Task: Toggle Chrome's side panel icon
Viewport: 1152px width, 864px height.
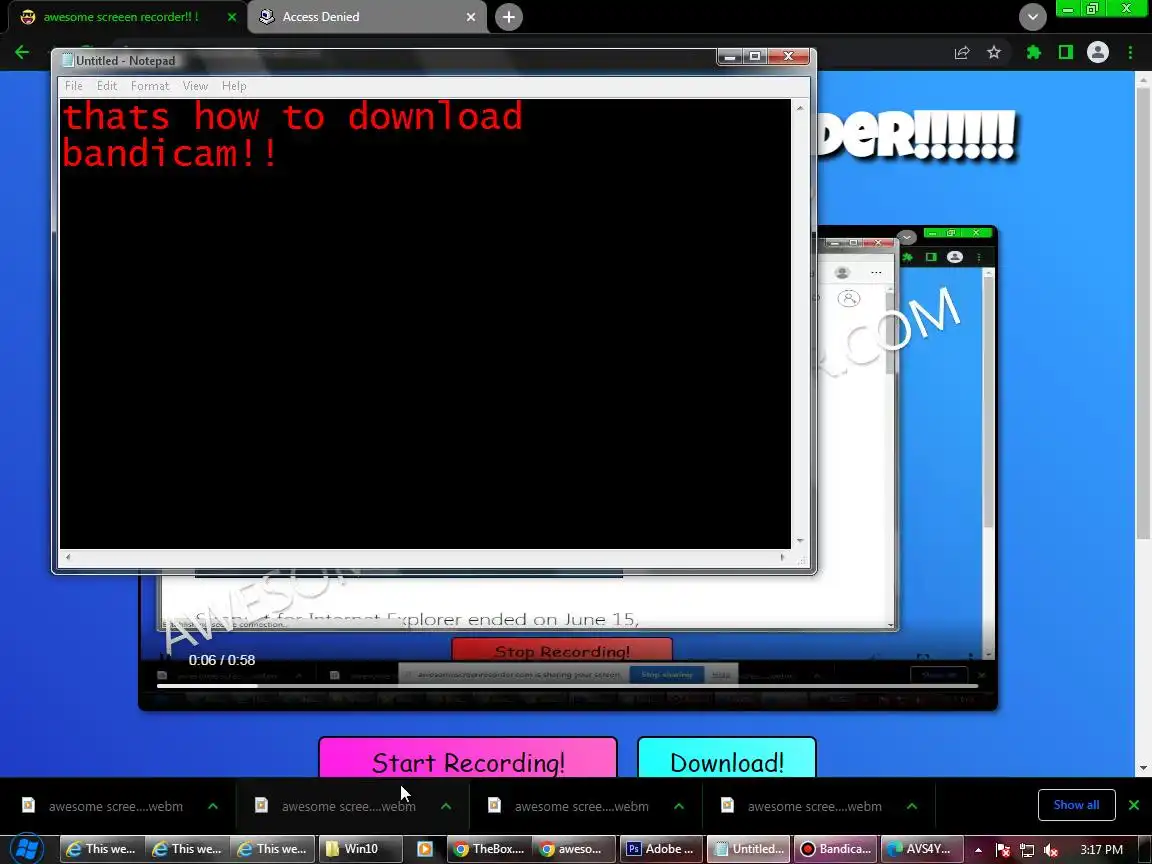Action: click(x=1065, y=52)
